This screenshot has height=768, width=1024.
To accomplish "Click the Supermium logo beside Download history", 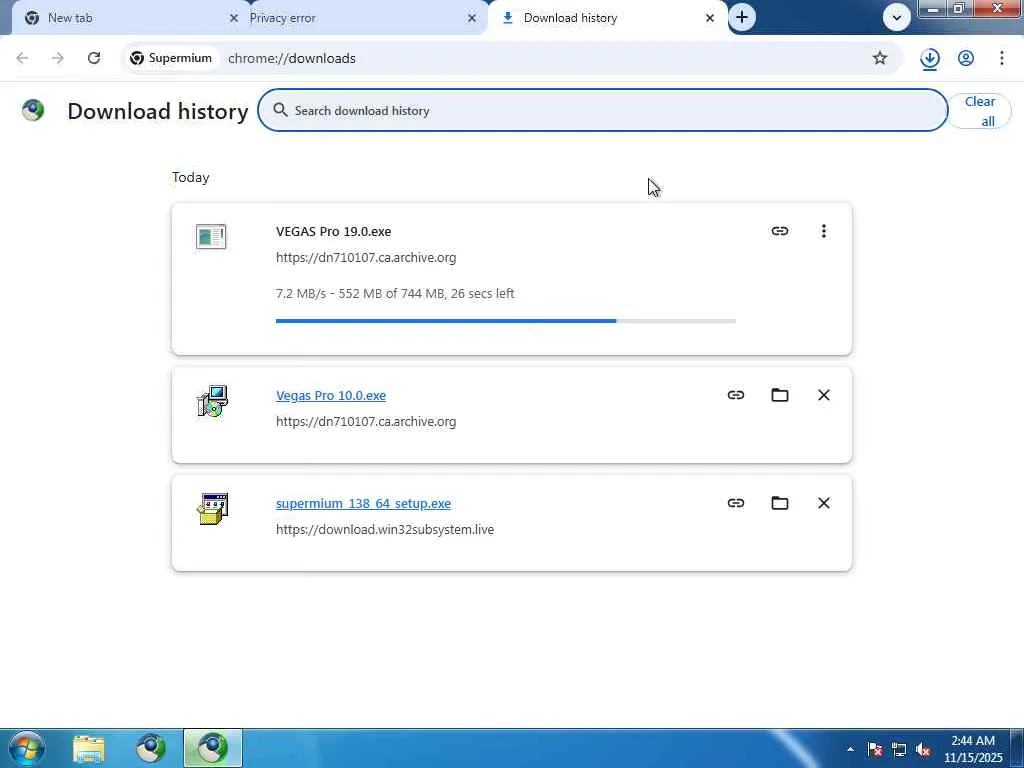I will point(33,110).
